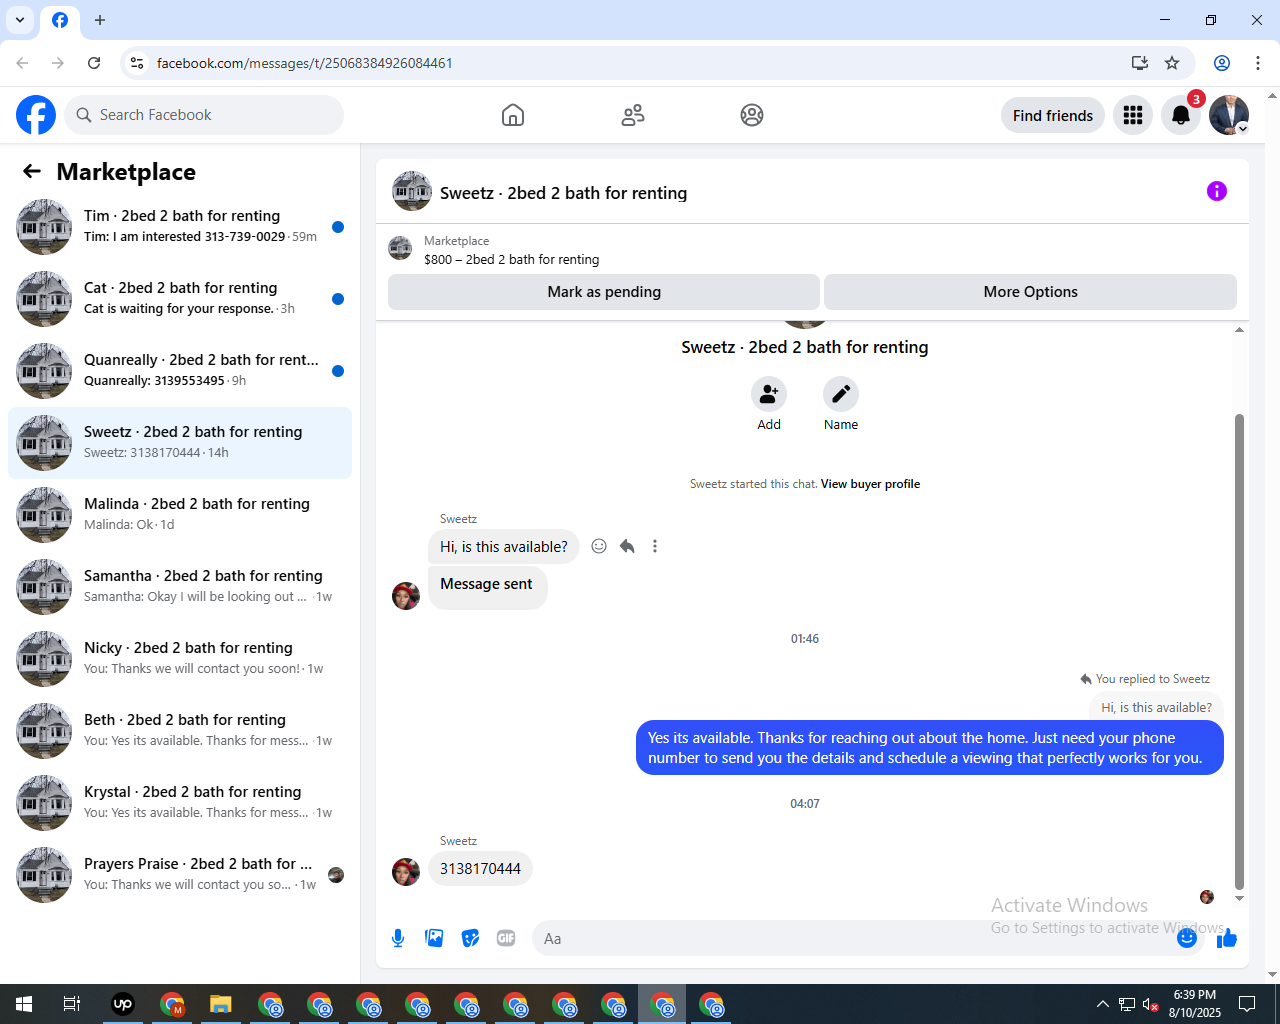Image resolution: width=1280 pixels, height=1024 pixels.
Task: Open the Chrome profile icon
Action: click(x=1222, y=63)
